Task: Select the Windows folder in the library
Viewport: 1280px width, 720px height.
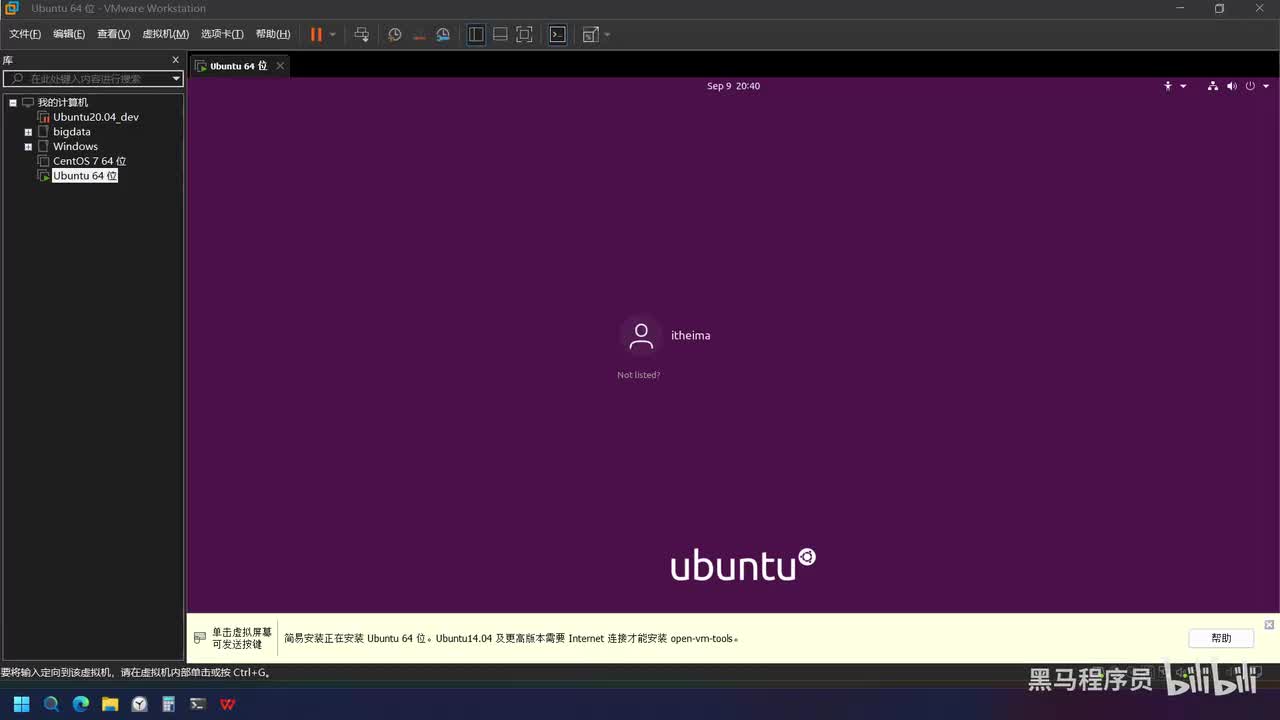Action: point(75,146)
